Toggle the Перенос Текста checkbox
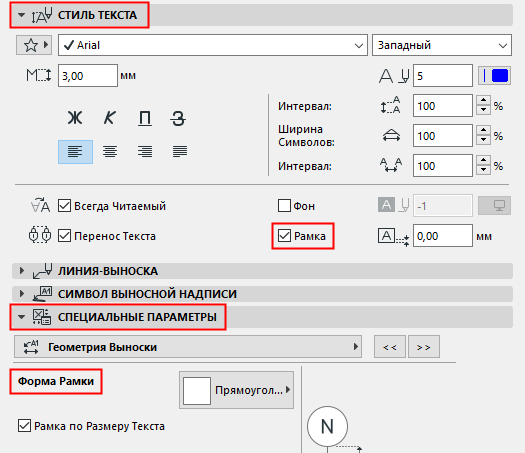Screen dimensions: 525x453 (64, 236)
